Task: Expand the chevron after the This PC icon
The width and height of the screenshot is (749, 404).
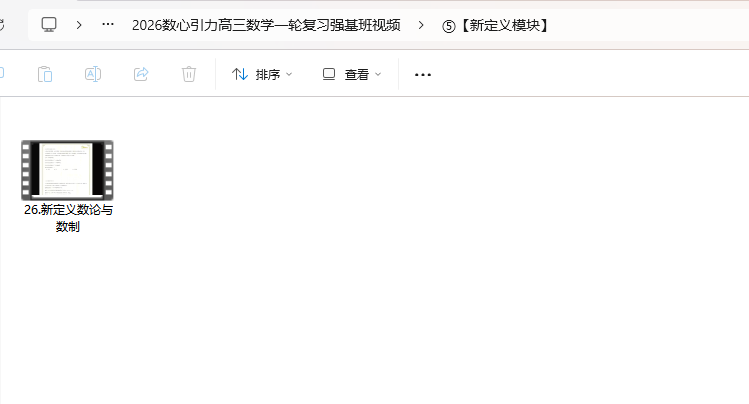Action: (79, 25)
